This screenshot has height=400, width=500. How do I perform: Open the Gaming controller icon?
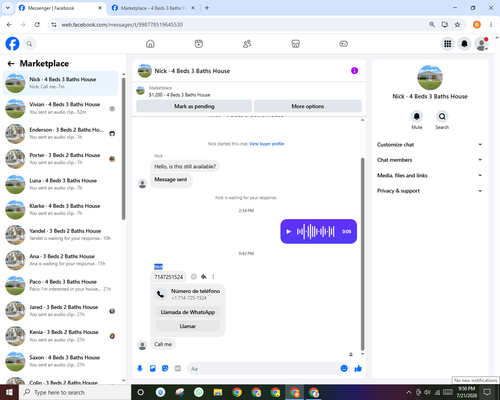[344, 44]
